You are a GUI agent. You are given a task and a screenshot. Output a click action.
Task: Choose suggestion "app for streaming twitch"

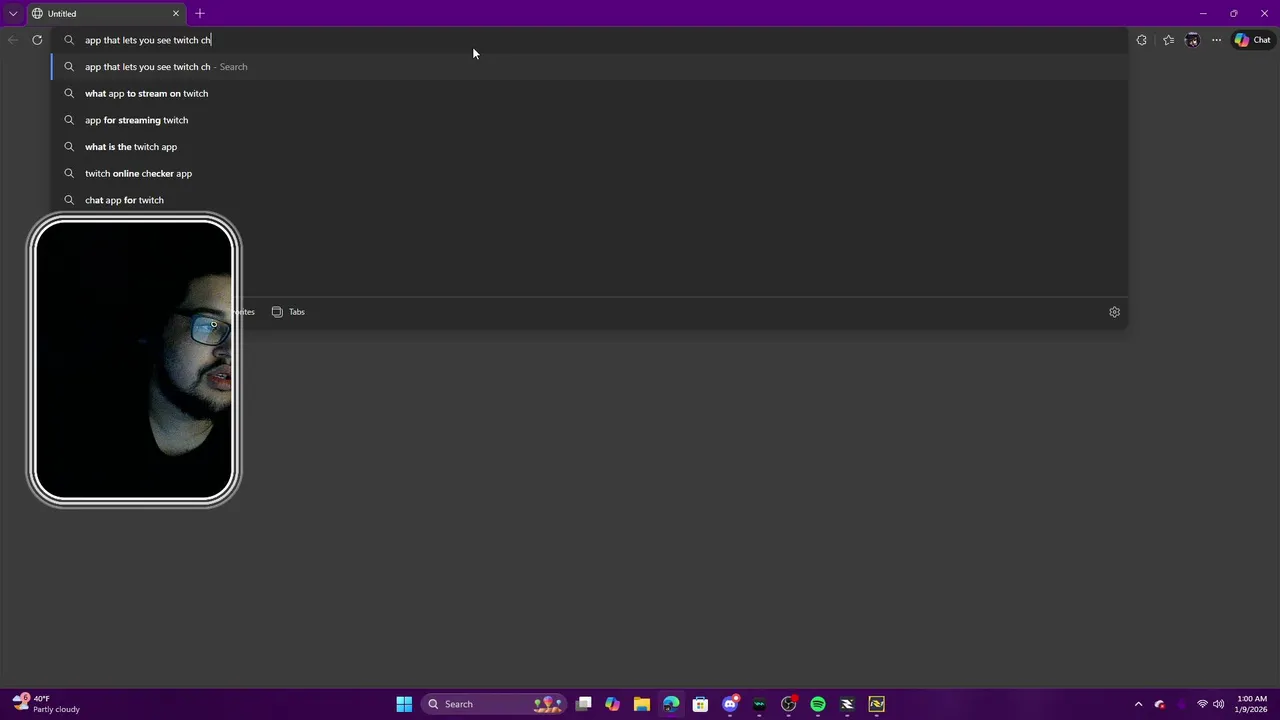point(590,120)
